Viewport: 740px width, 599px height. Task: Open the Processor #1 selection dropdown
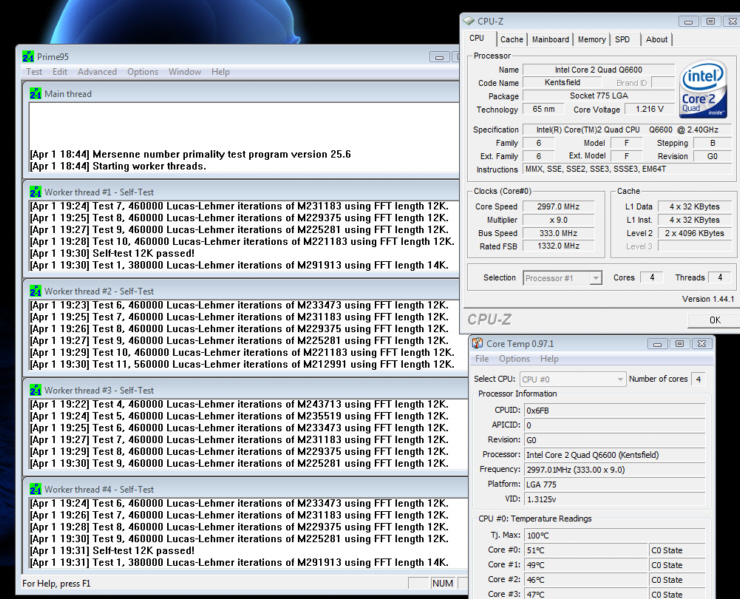[563, 278]
